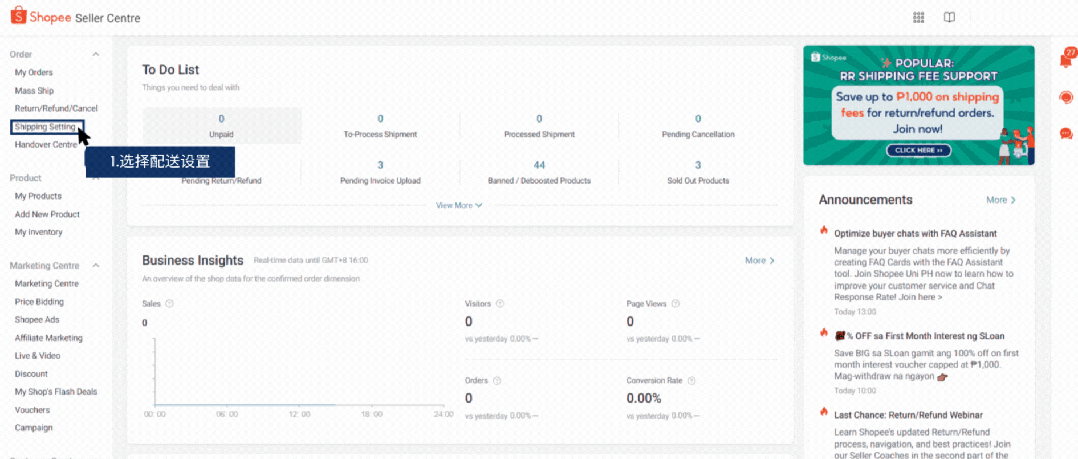This screenshot has width=1078, height=459.
Task: Open Shopee Ads in sidebar
Action: (37, 320)
